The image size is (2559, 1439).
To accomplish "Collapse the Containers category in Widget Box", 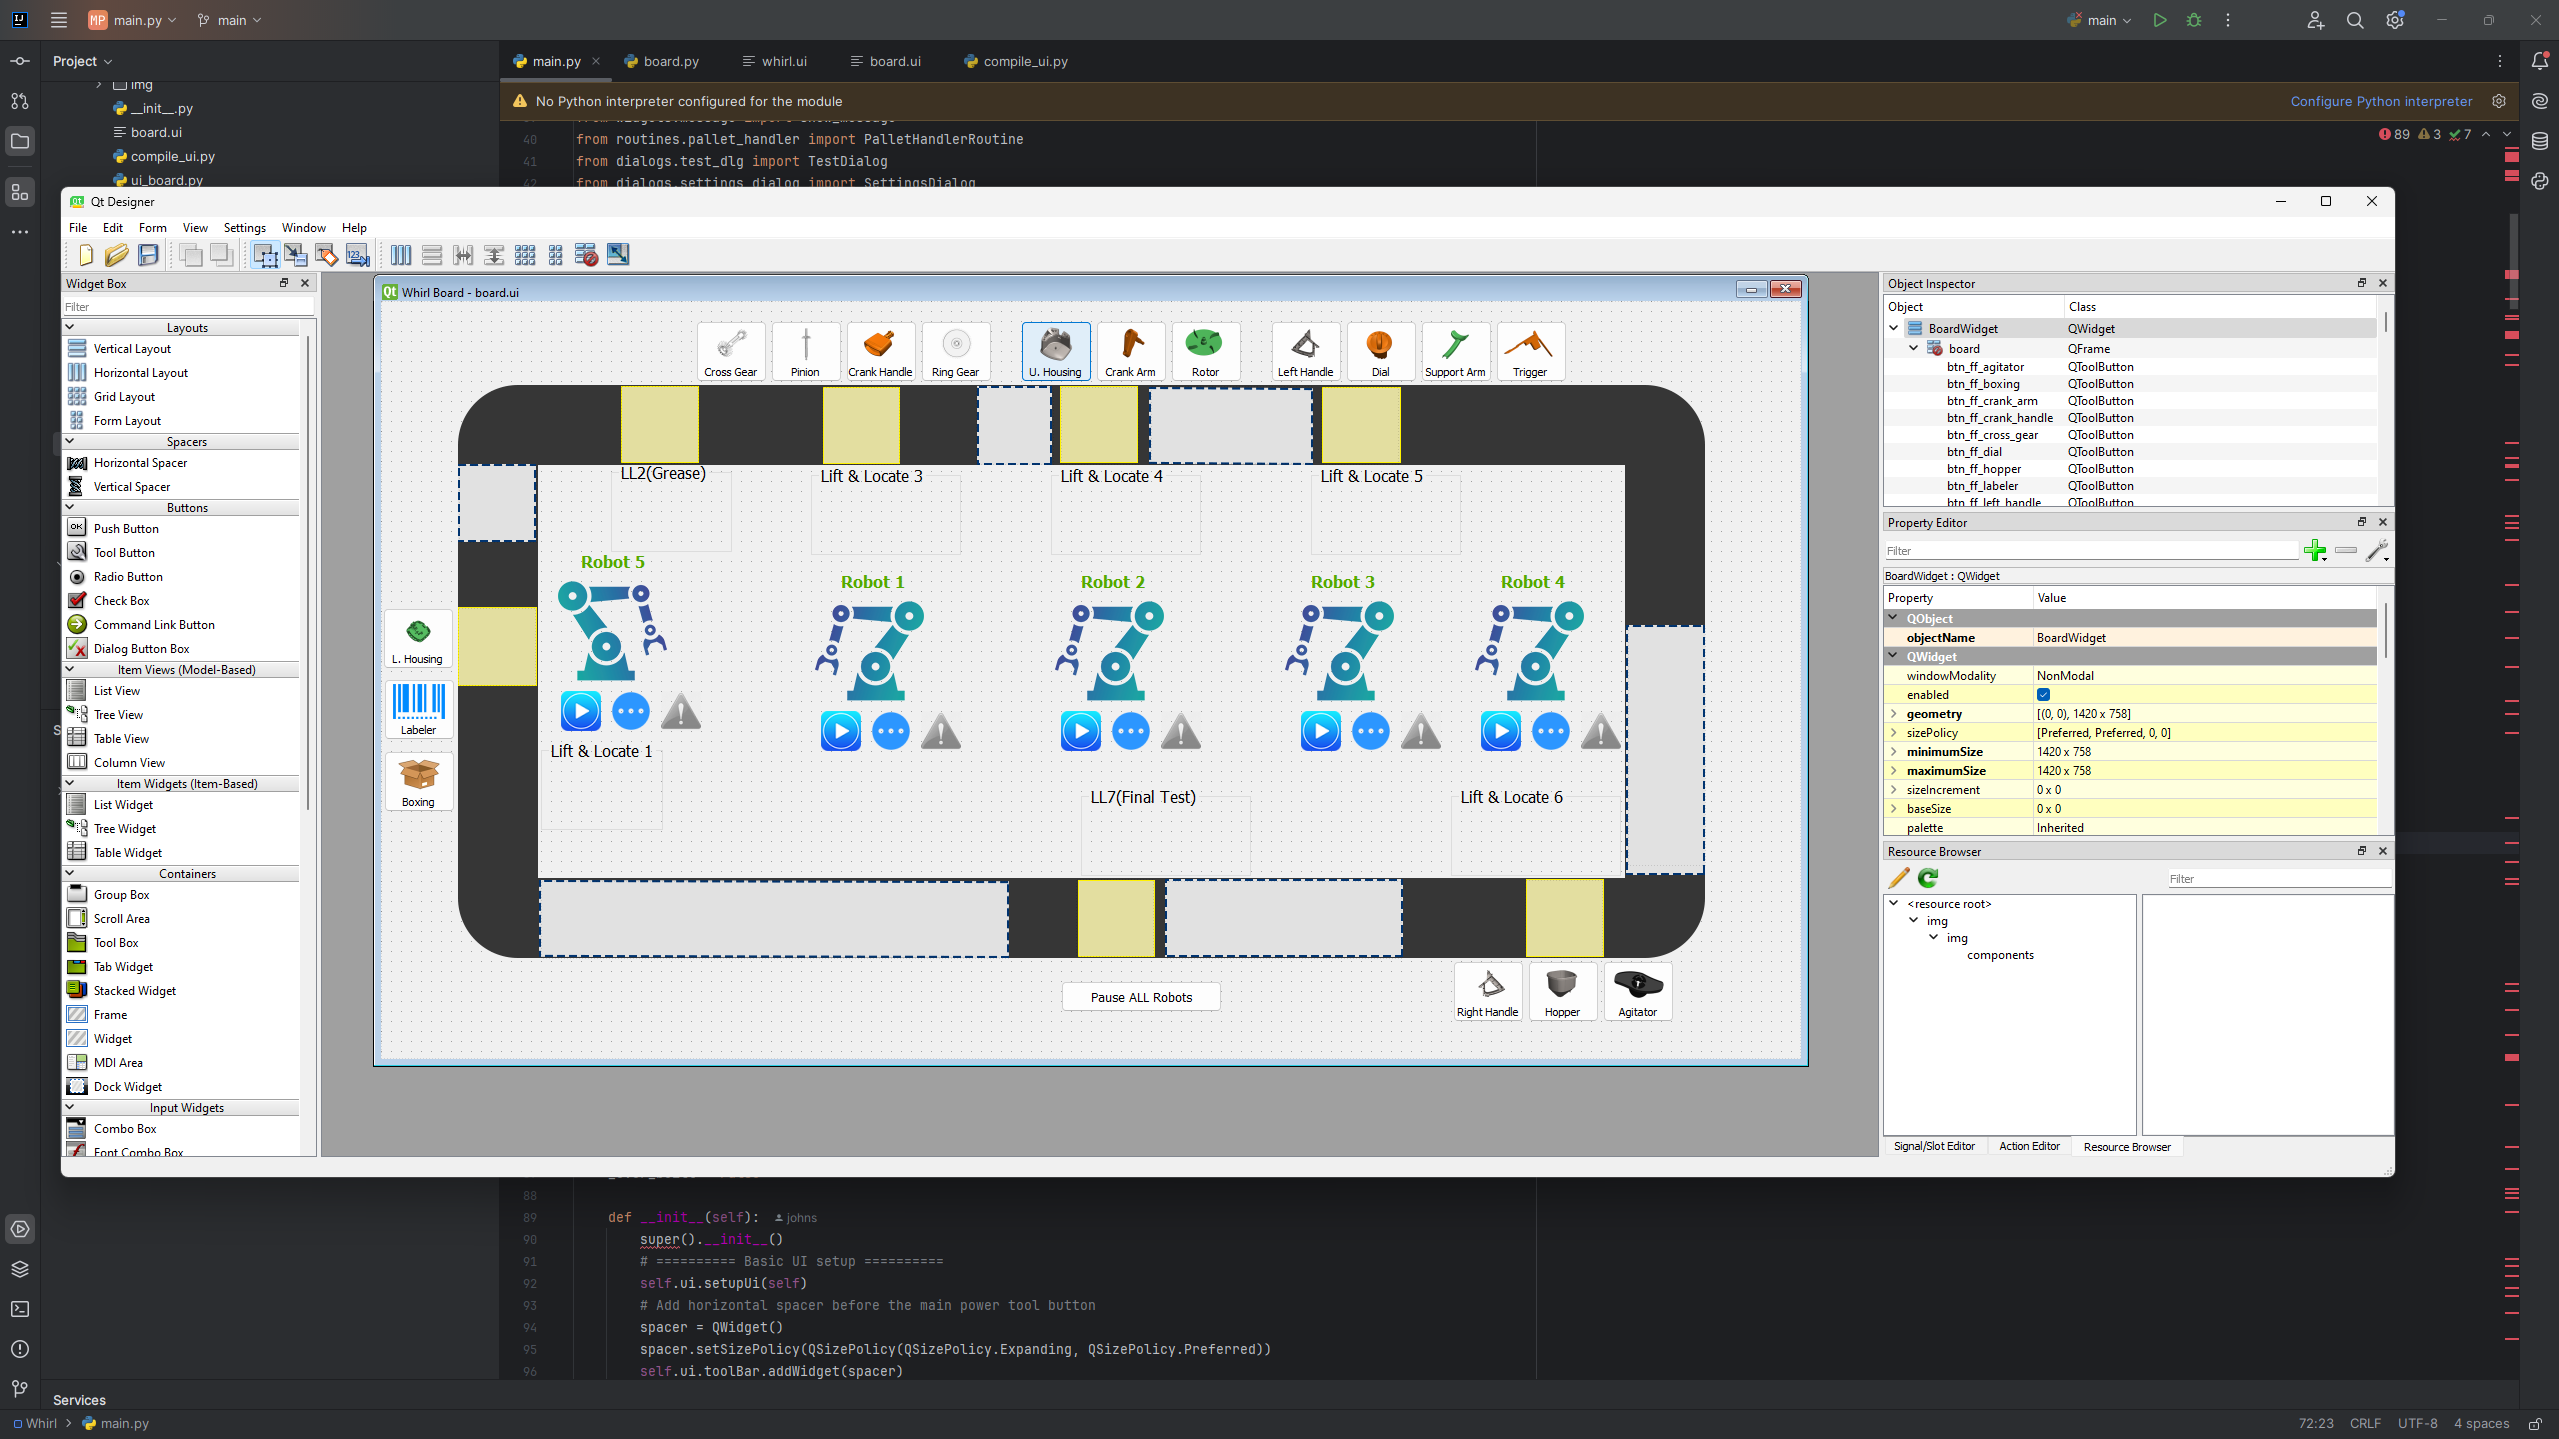I will (70, 873).
